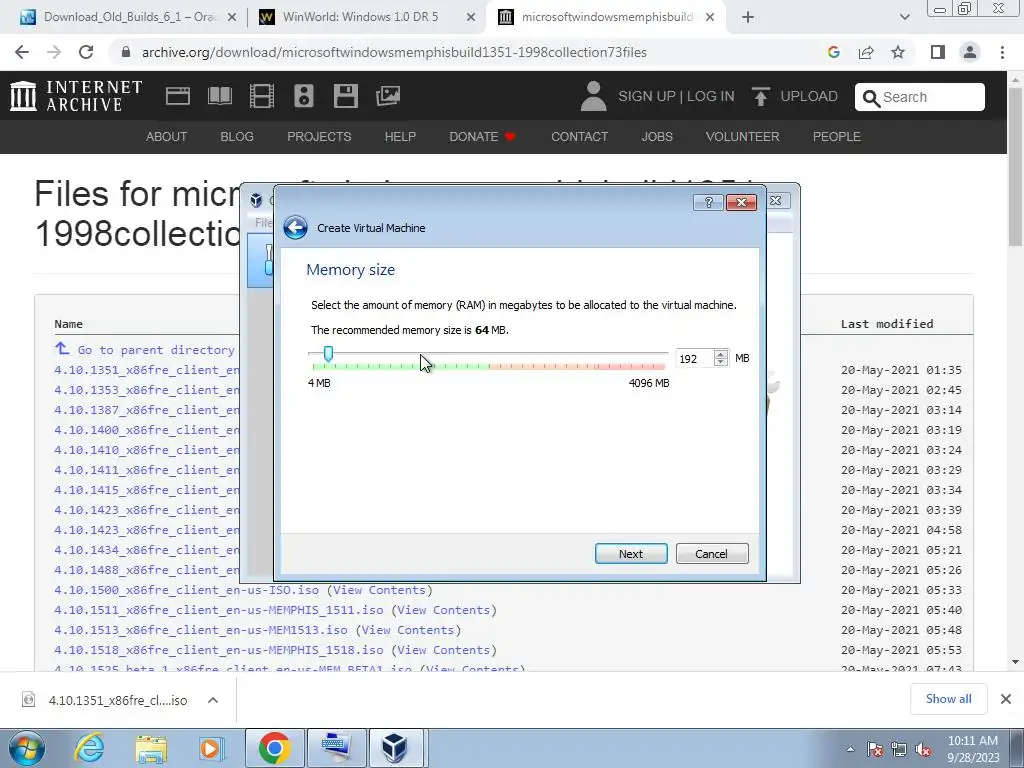The image size is (1024, 768).
Task: Click the Internet Archive logo
Action: (76, 96)
